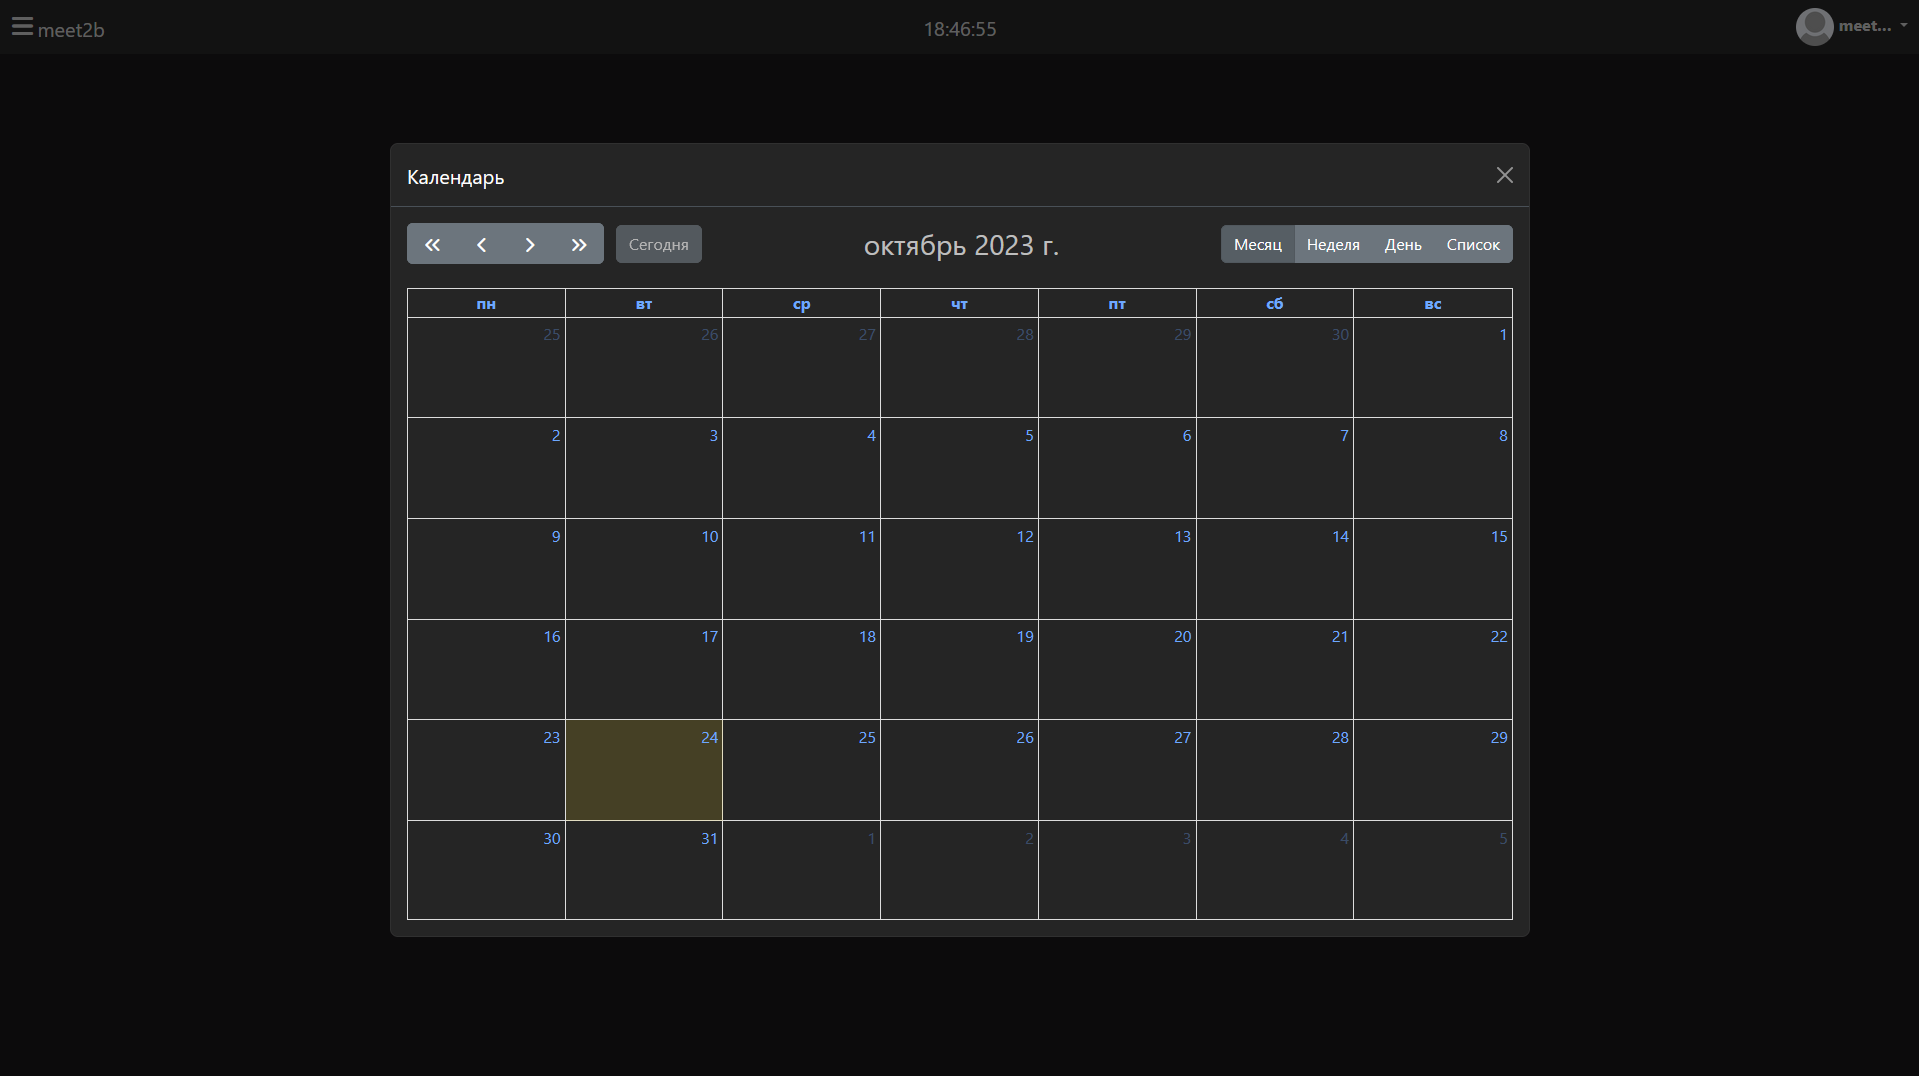This screenshot has width=1919, height=1076.
Task: Switch to Месяц view
Action: pos(1257,245)
